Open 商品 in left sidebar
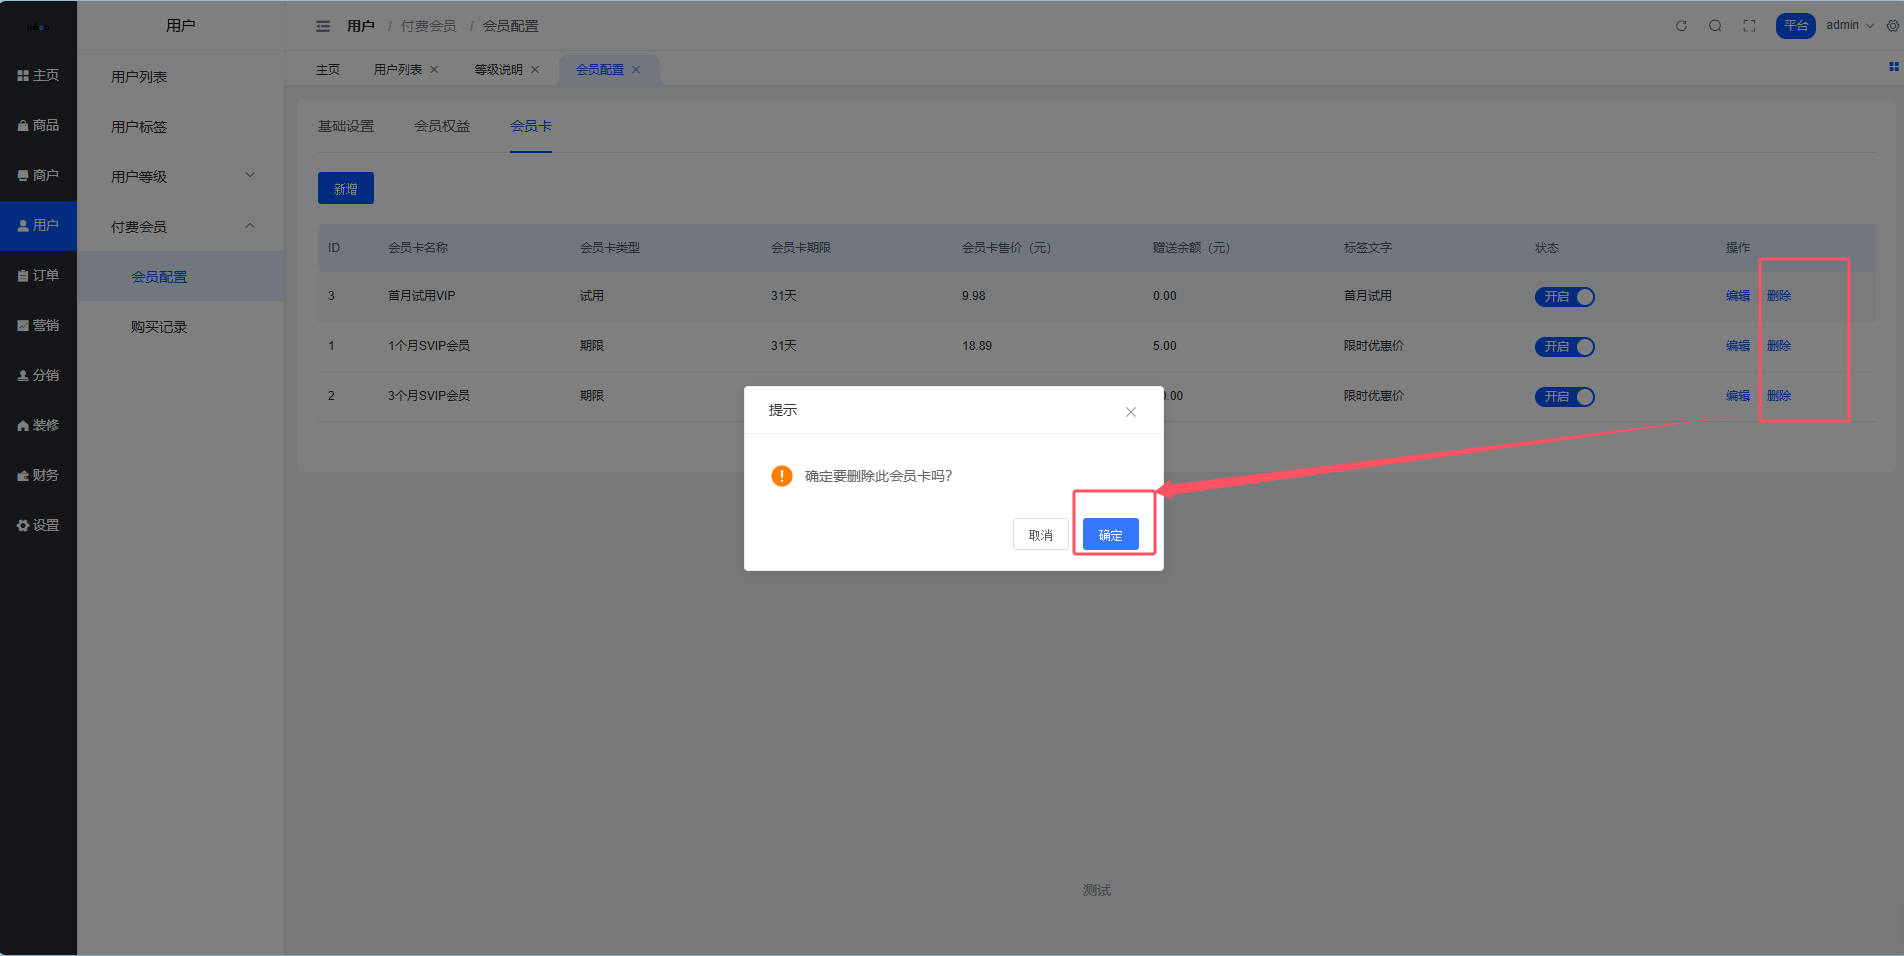The width and height of the screenshot is (1904, 956). coord(38,125)
